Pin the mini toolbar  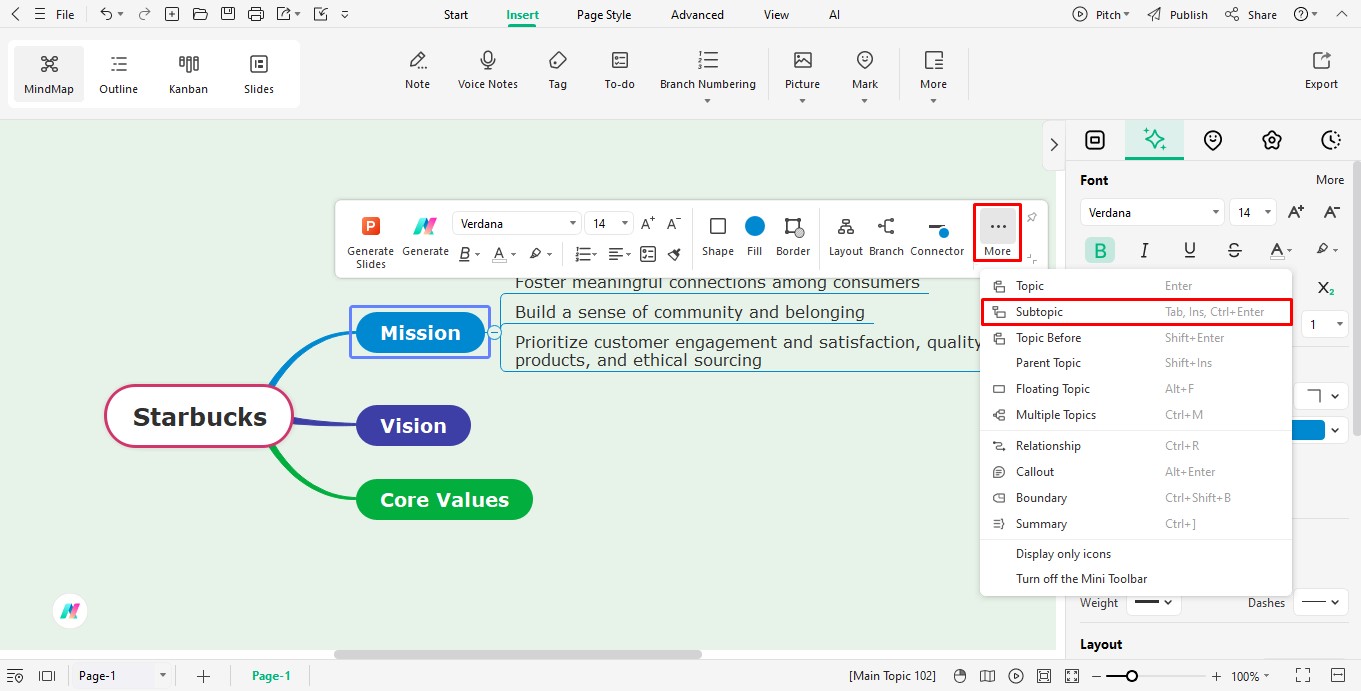[x=1031, y=217]
